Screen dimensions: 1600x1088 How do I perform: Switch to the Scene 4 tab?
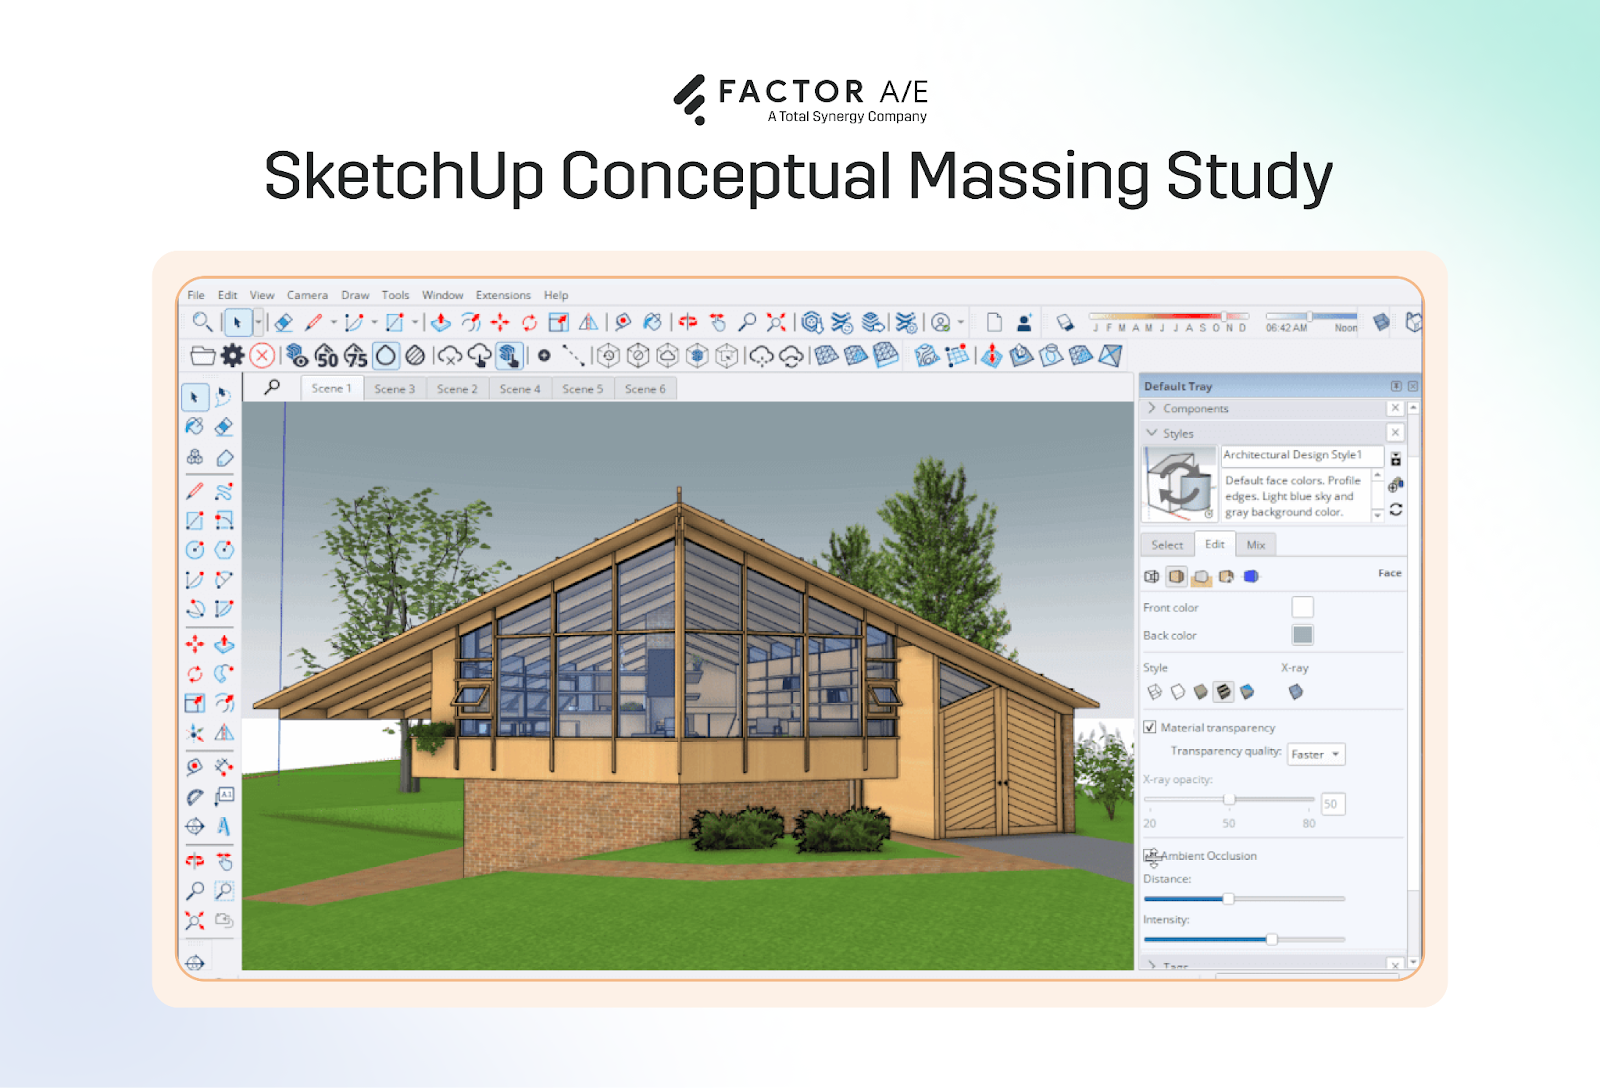[519, 389]
